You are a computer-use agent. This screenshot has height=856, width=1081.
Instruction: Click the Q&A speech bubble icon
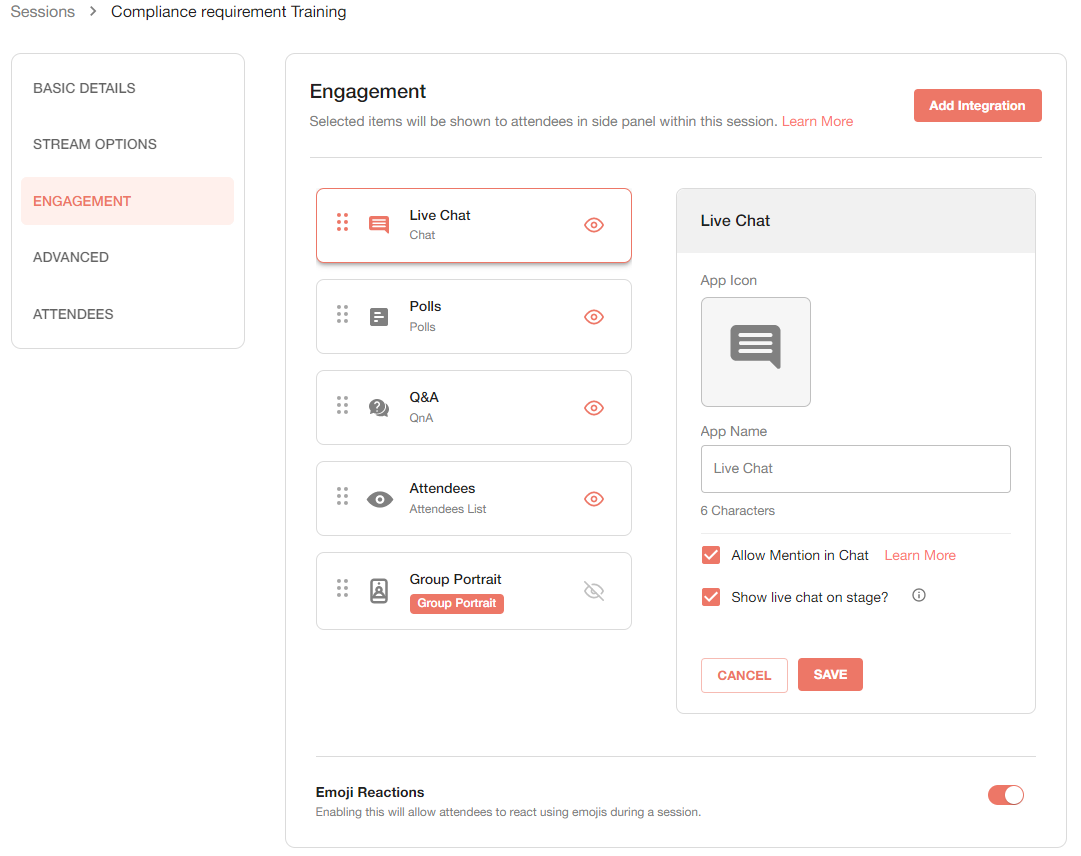378,407
